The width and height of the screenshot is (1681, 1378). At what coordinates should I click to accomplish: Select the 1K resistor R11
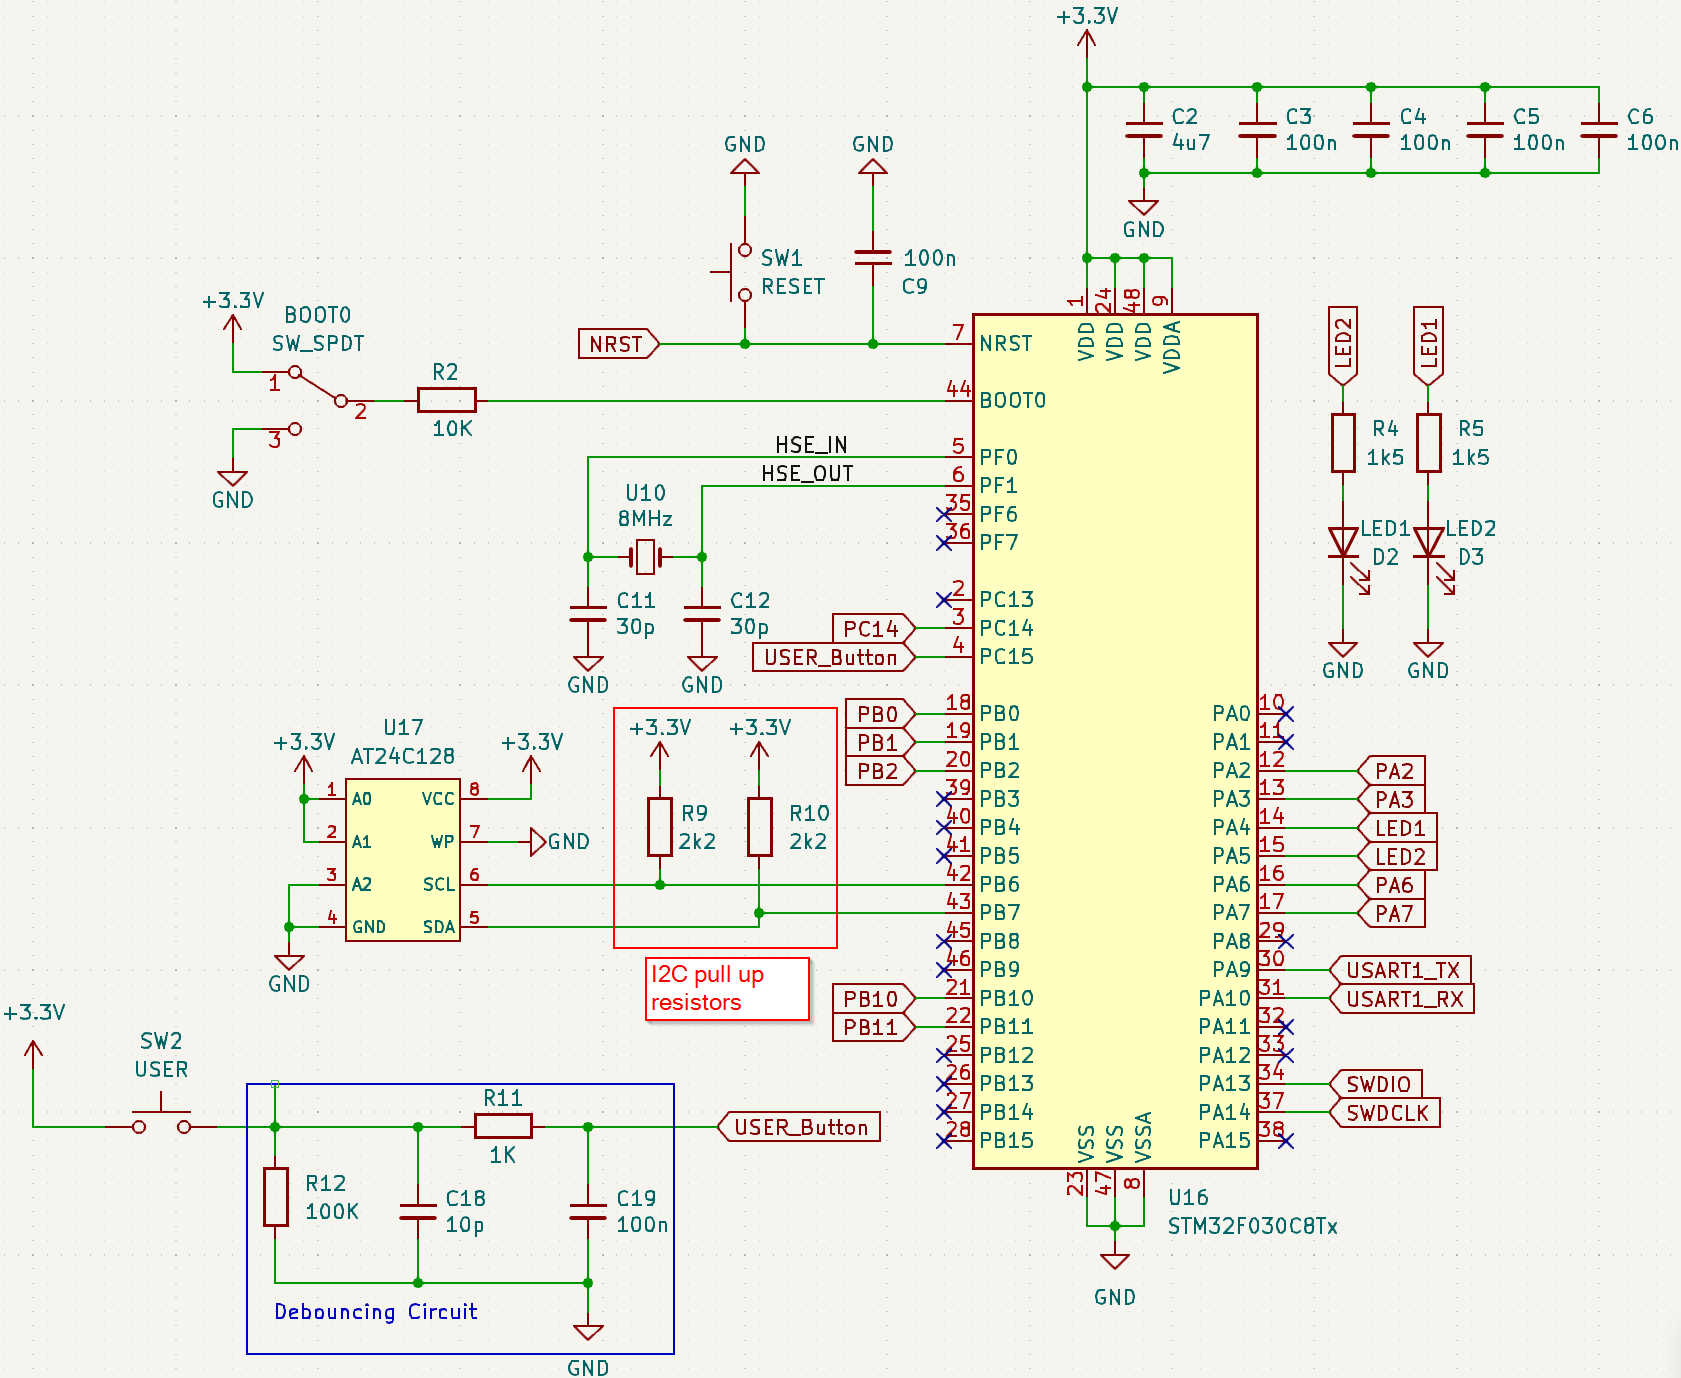[502, 1126]
